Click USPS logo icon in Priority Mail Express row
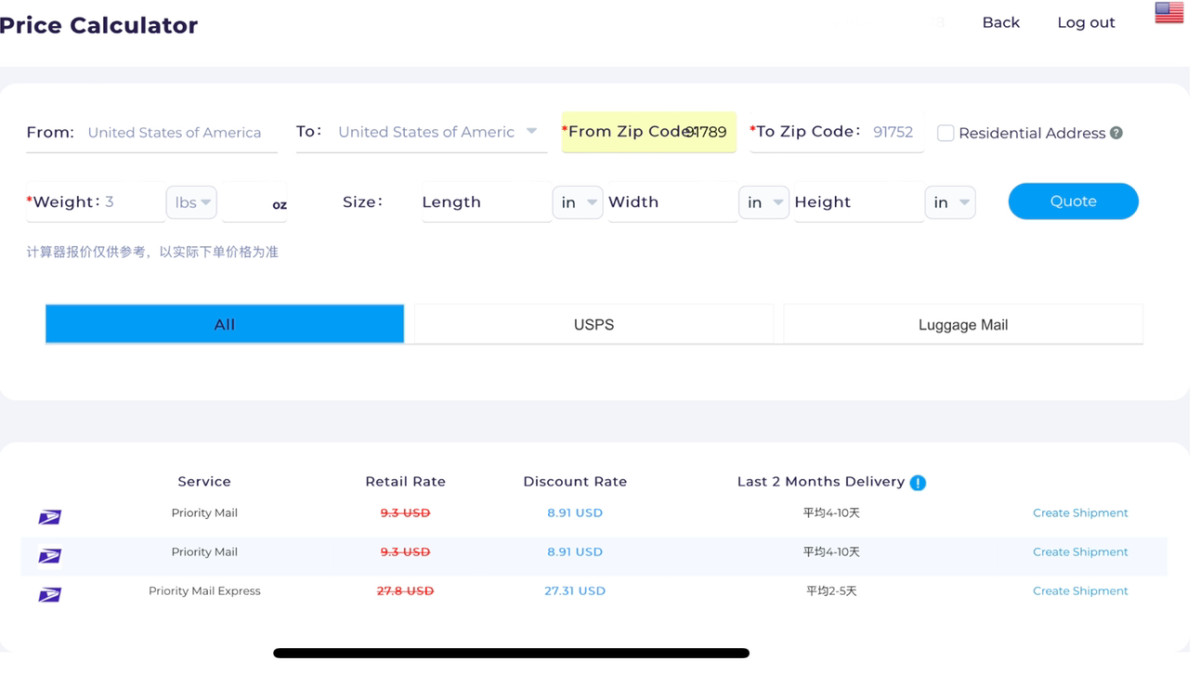Viewport: 1200px width, 674px height. point(50,595)
